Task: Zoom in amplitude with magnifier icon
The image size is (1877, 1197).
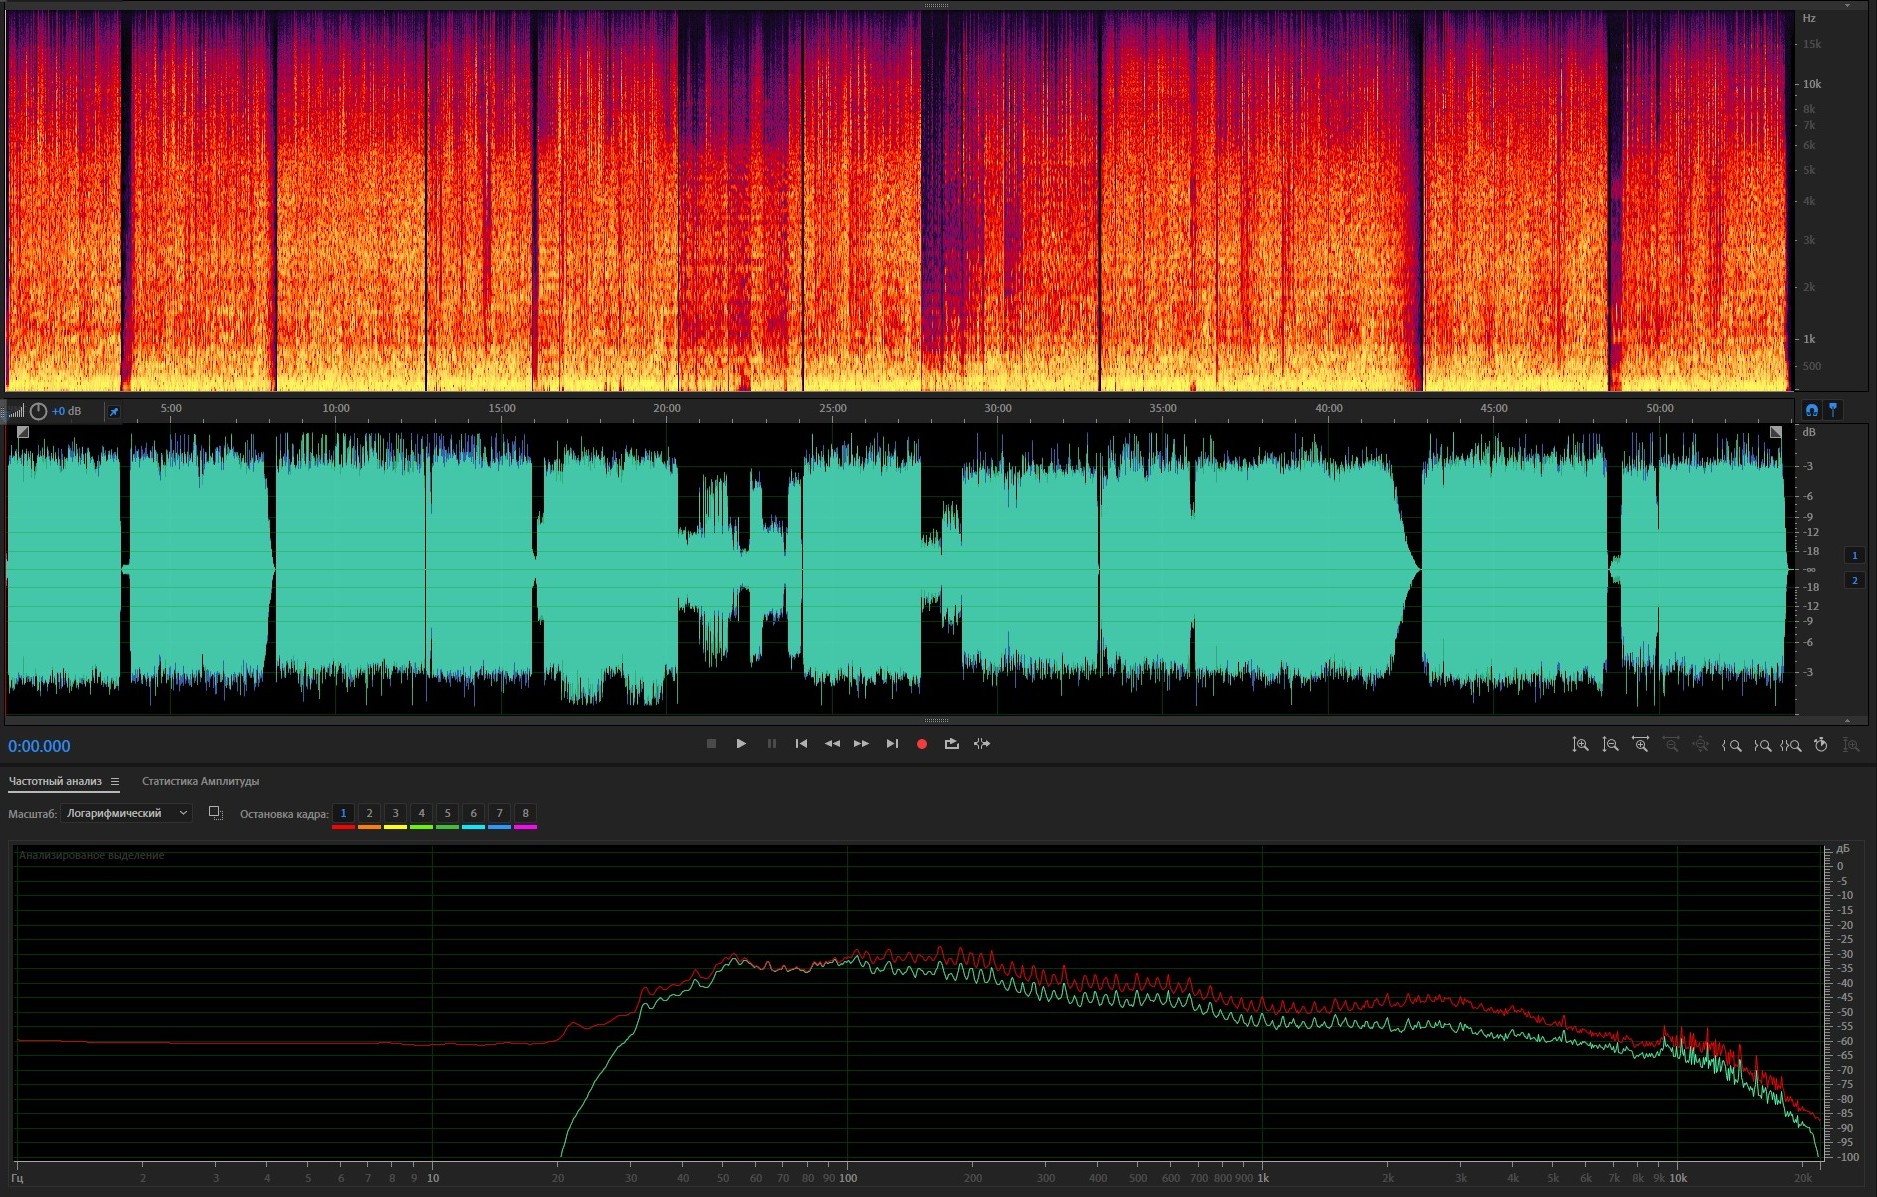Action: coord(1580,745)
